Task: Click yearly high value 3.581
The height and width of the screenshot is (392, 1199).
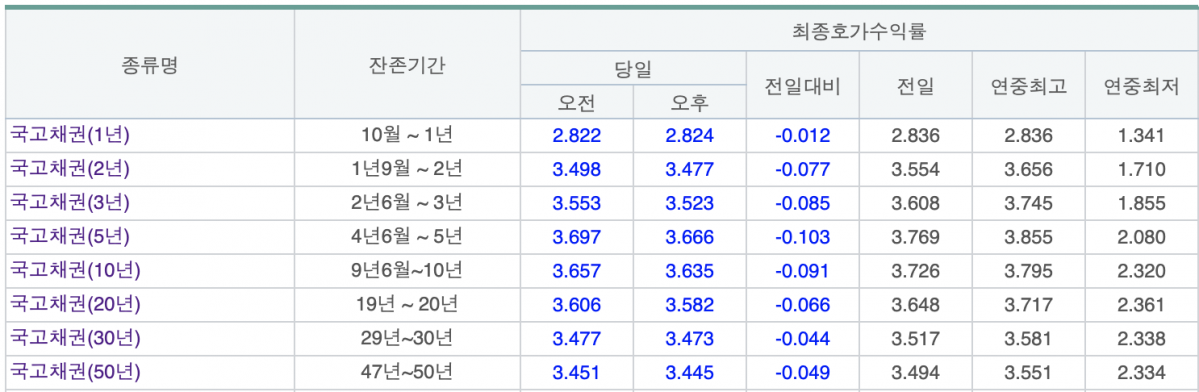Action: coord(1028,339)
